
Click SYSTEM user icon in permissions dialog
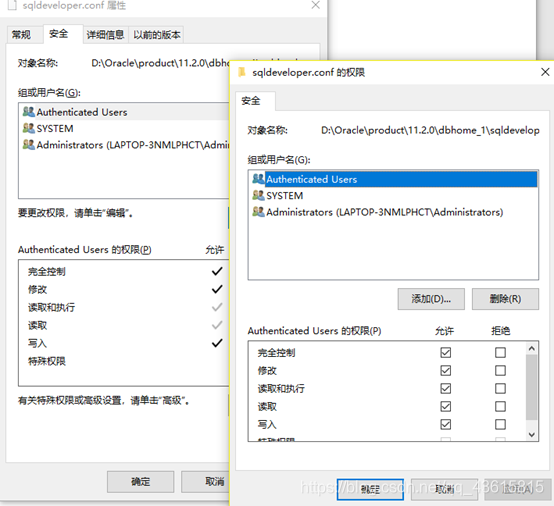[x=258, y=195]
